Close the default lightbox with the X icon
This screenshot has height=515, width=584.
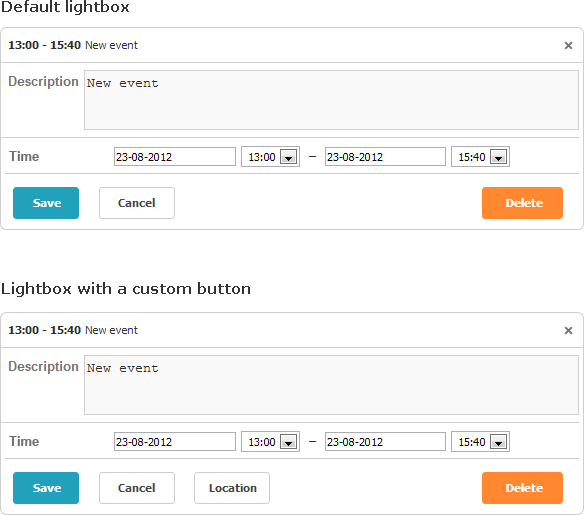[x=568, y=45]
